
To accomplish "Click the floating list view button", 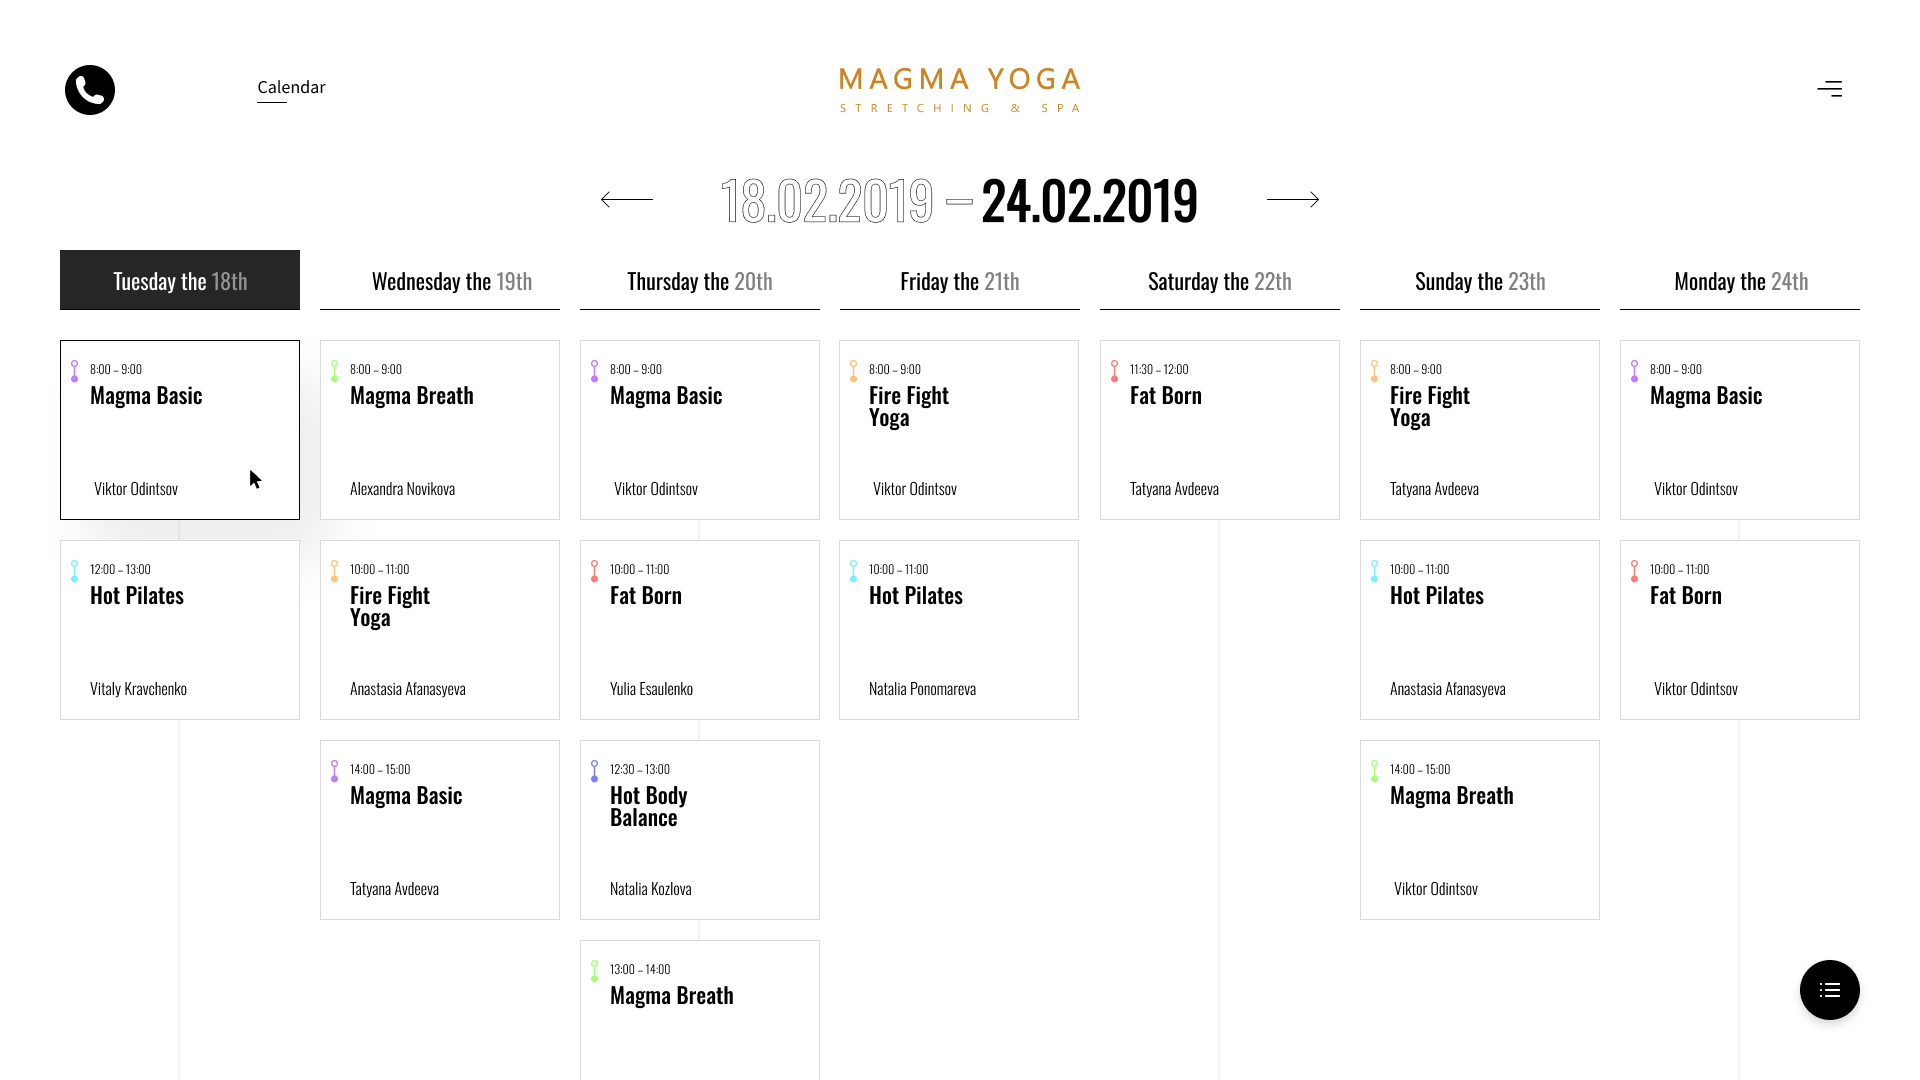I will [1829, 990].
